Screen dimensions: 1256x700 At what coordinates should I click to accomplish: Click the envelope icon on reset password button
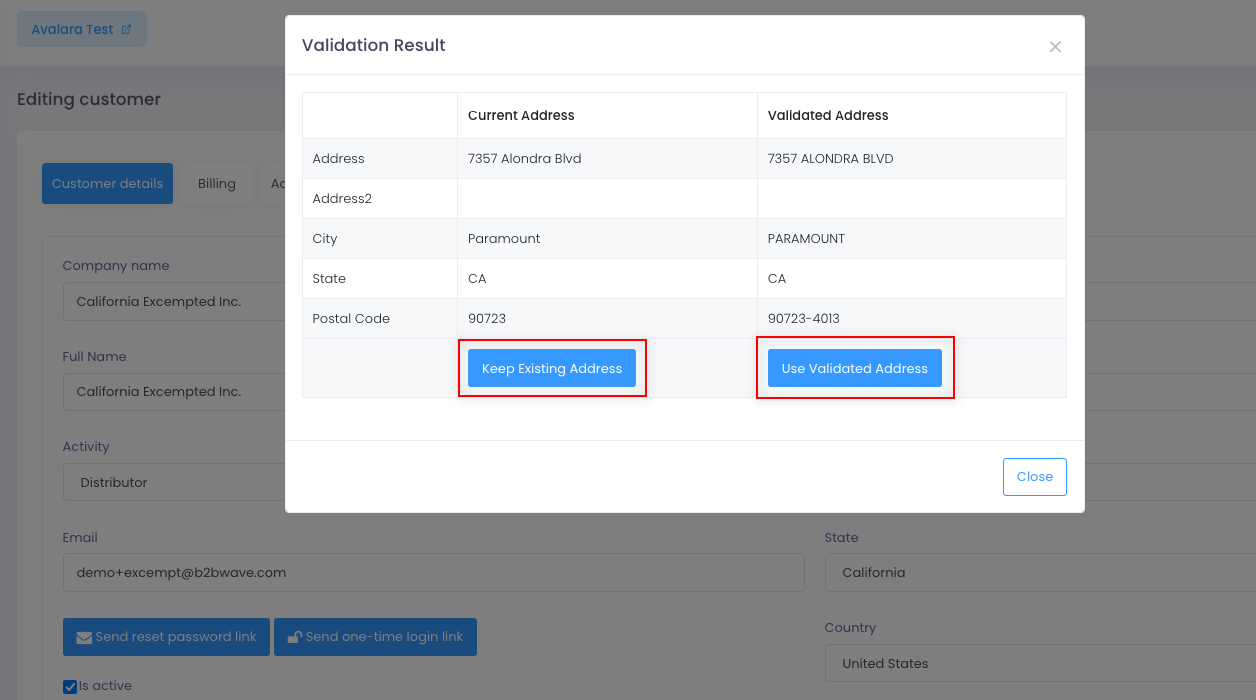point(84,637)
